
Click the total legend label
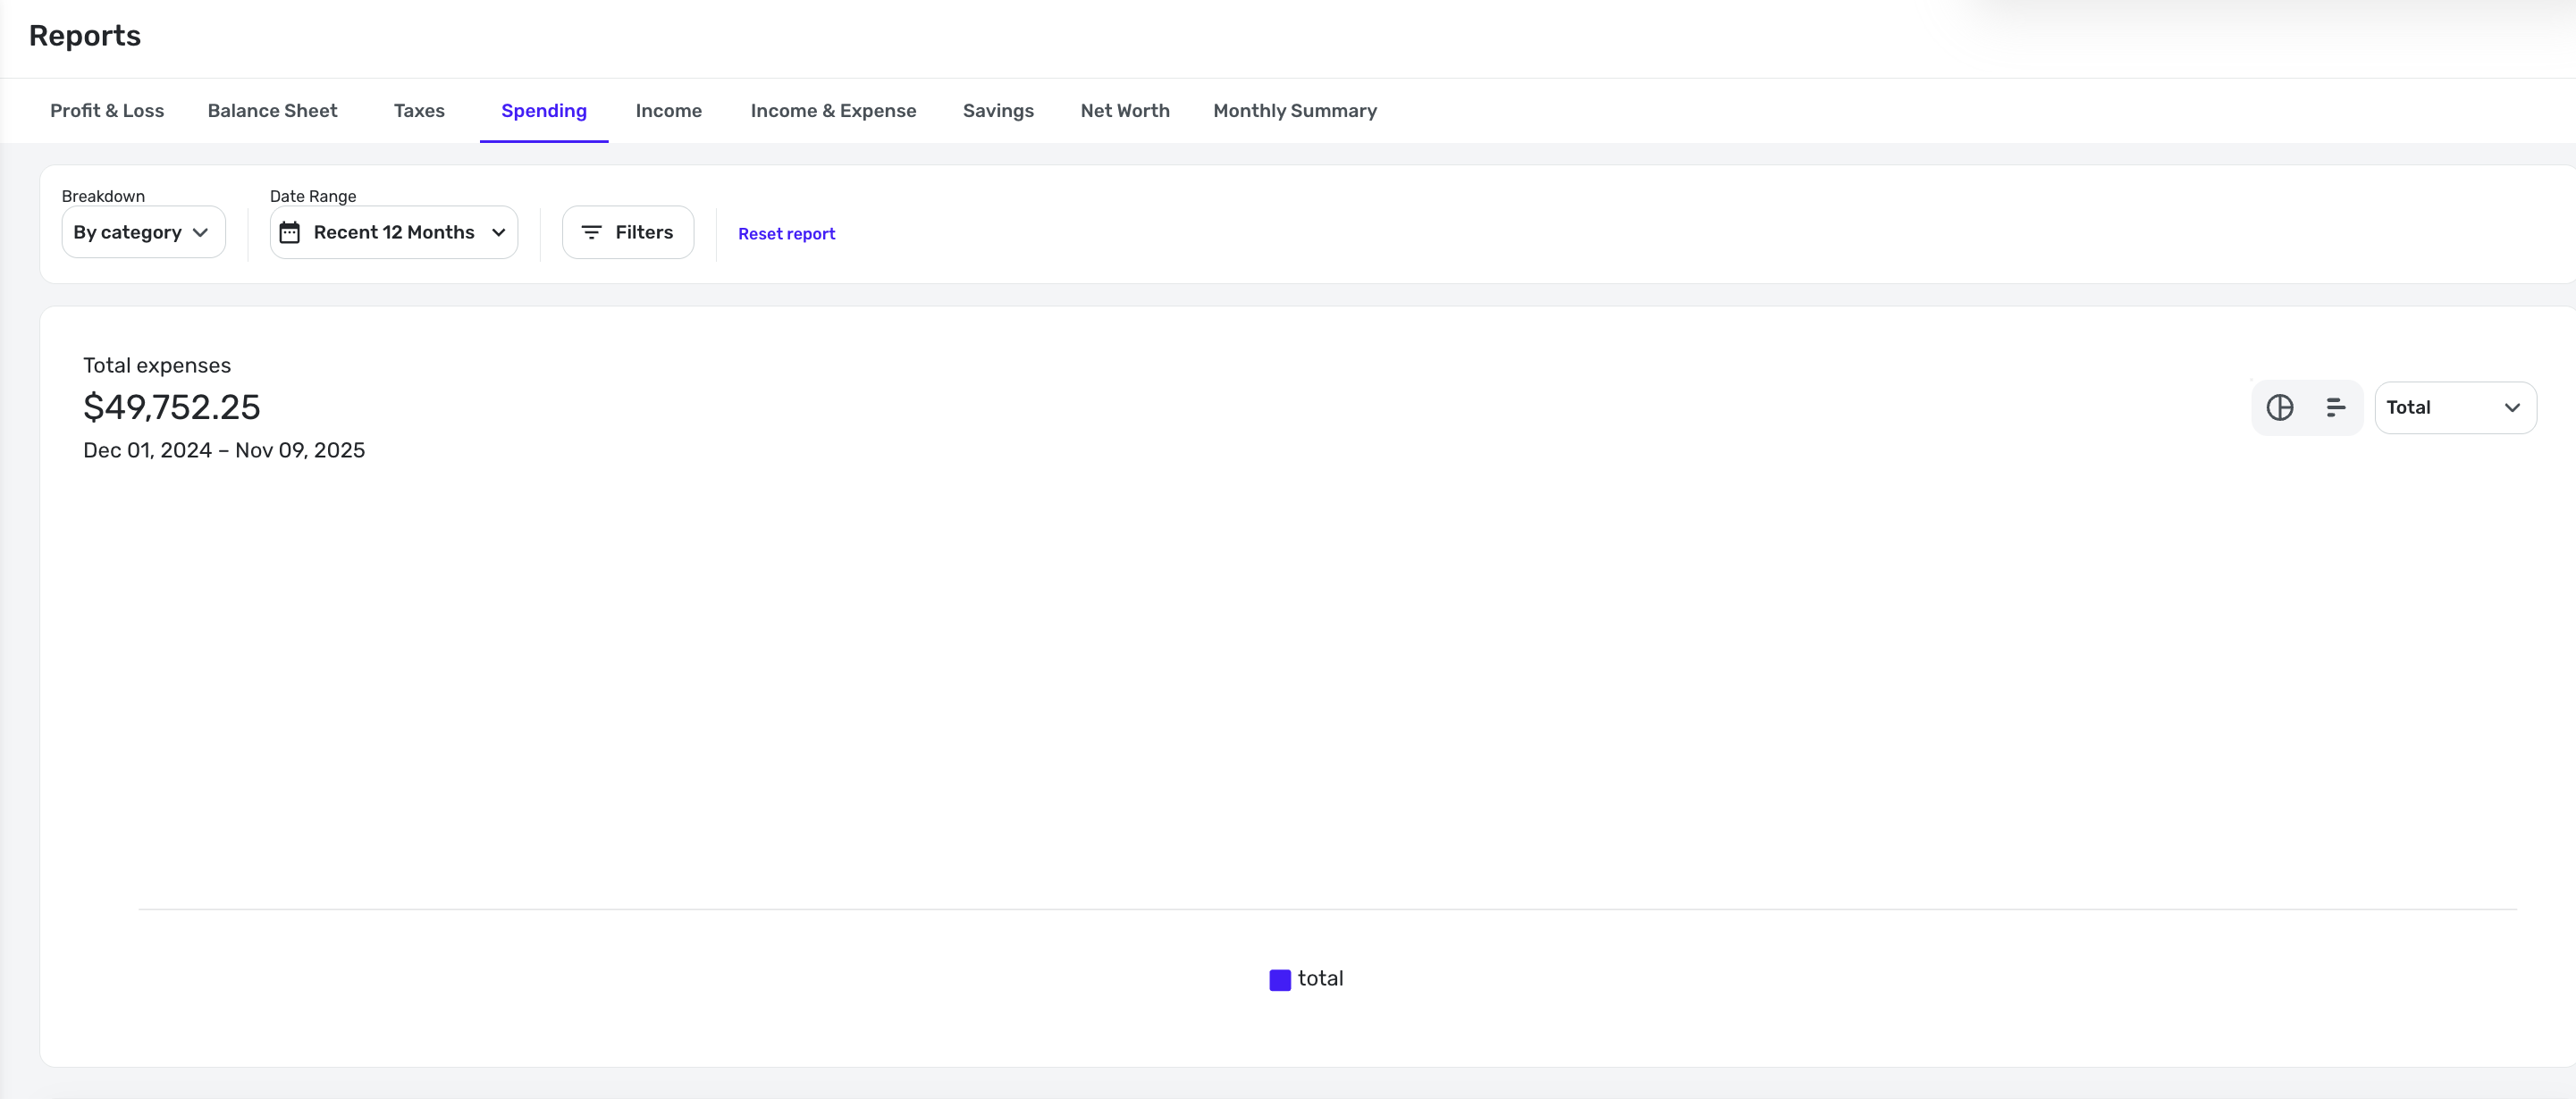pos(1320,979)
